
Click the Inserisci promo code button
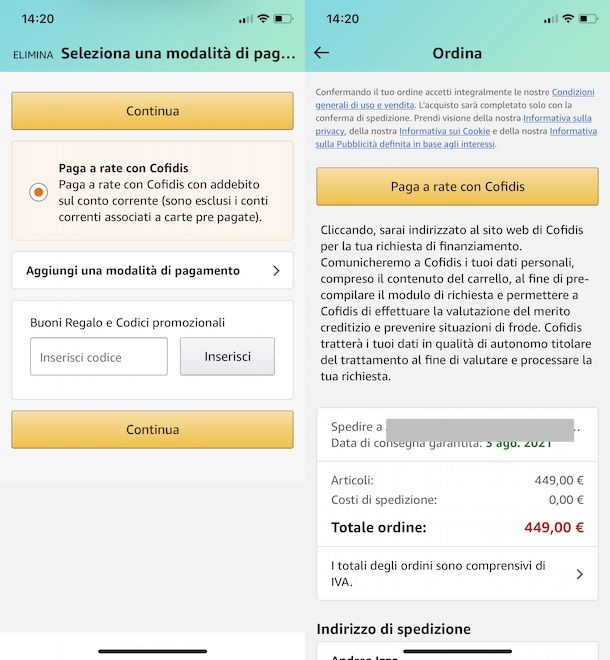click(227, 357)
